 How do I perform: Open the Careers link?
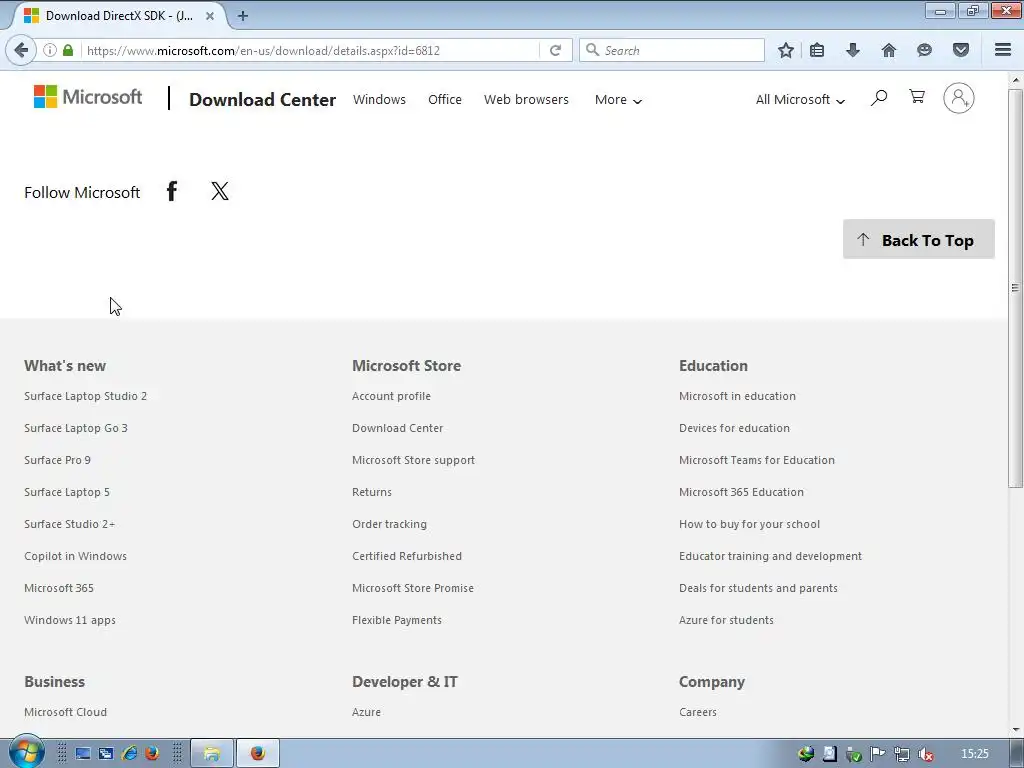click(x=698, y=712)
